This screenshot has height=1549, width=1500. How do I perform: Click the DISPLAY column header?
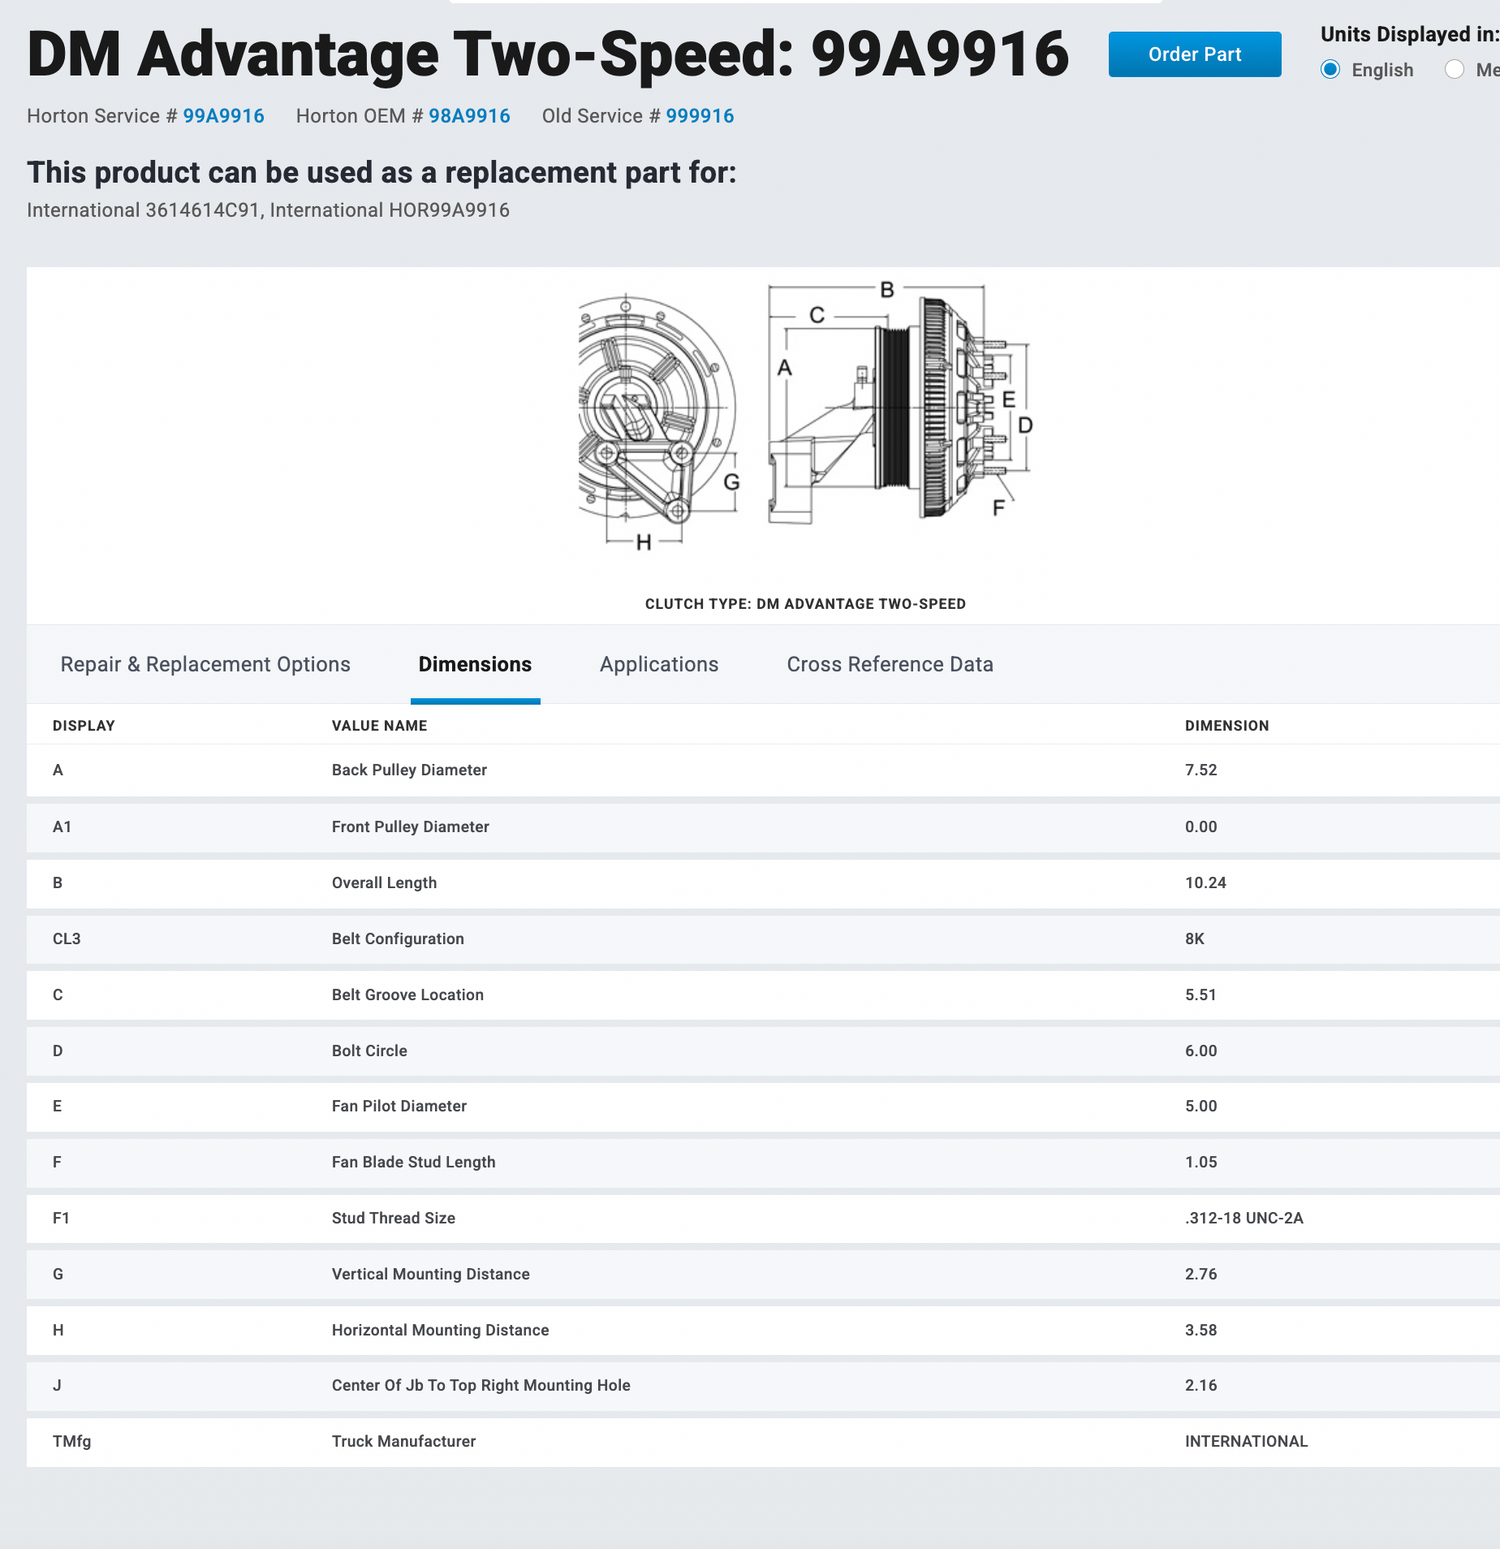(x=84, y=726)
